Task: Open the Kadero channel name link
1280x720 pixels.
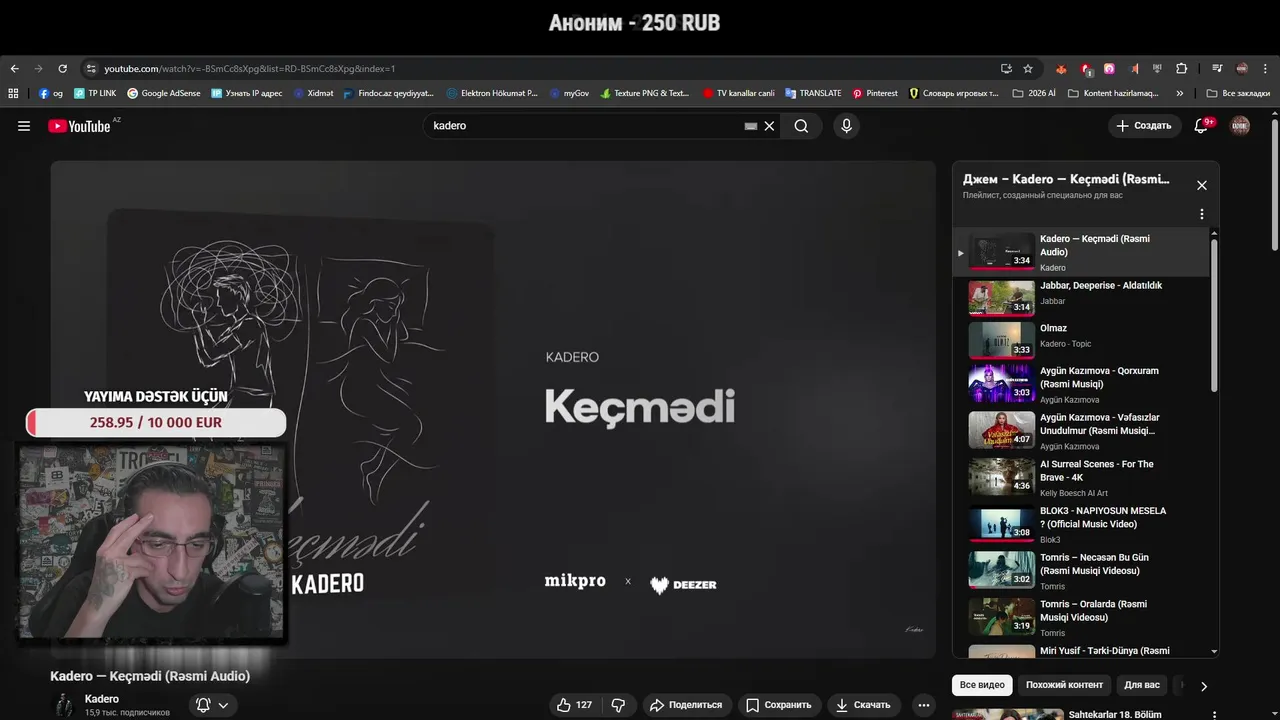Action: click(102, 699)
